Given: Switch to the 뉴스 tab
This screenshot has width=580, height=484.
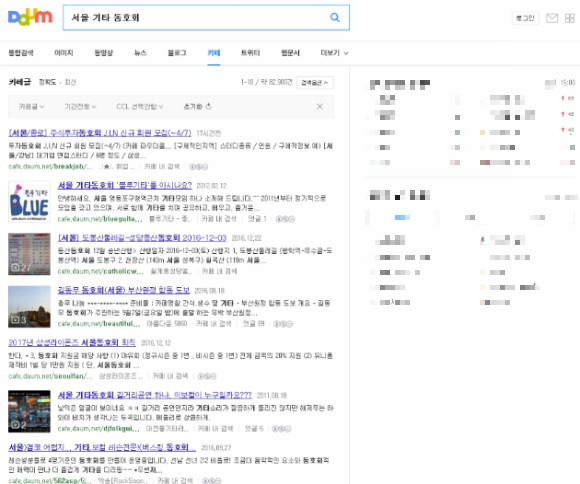Looking at the screenshot, I should (x=140, y=53).
